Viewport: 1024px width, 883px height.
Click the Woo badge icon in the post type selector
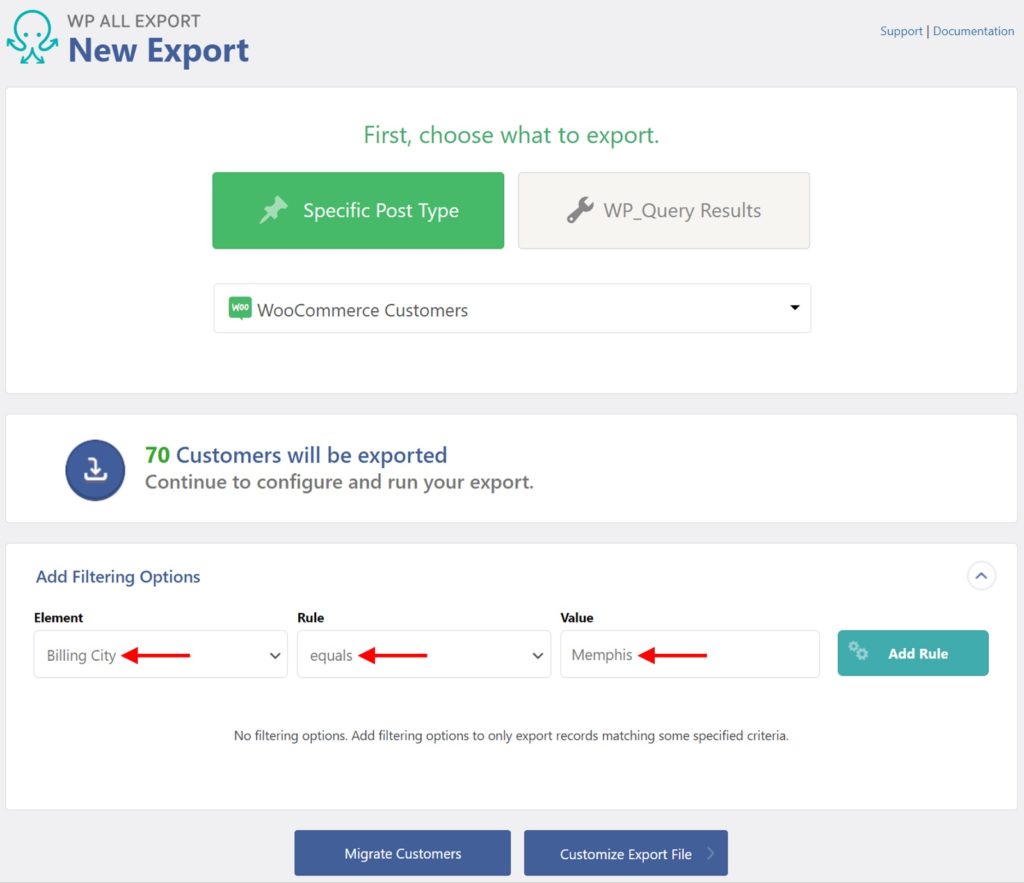click(x=240, y=308)
